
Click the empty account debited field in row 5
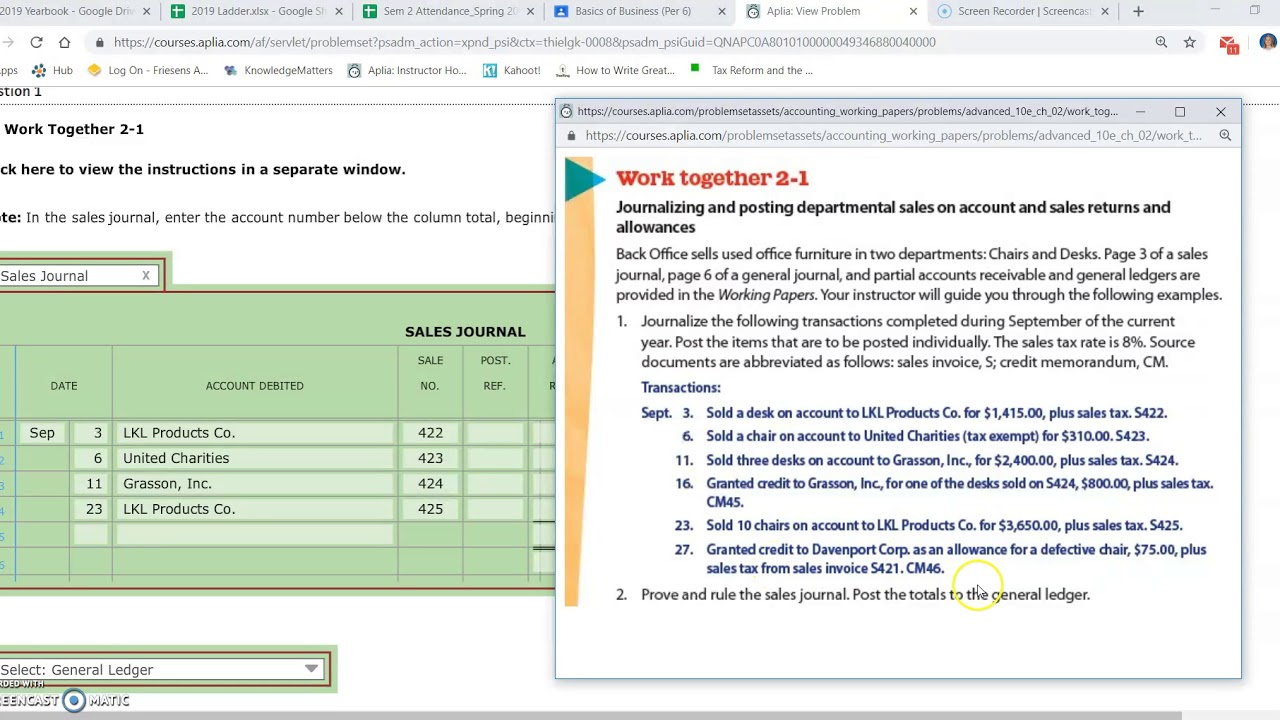[x=255, y=535]
